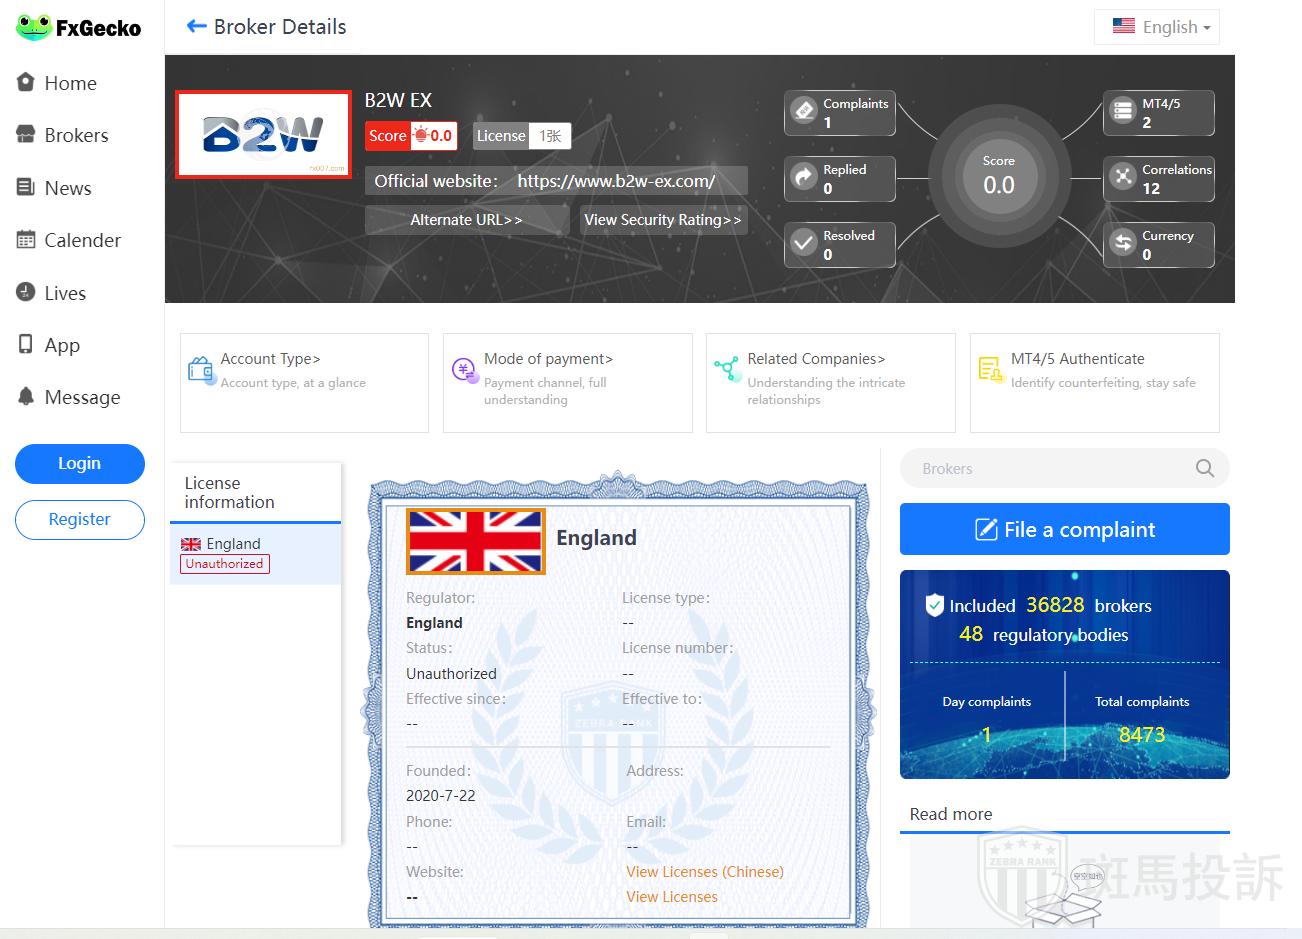Click the Currency exchange icon
Image resolution: width=1302 pixels, height=939 pixels.
pos(1123,243)
